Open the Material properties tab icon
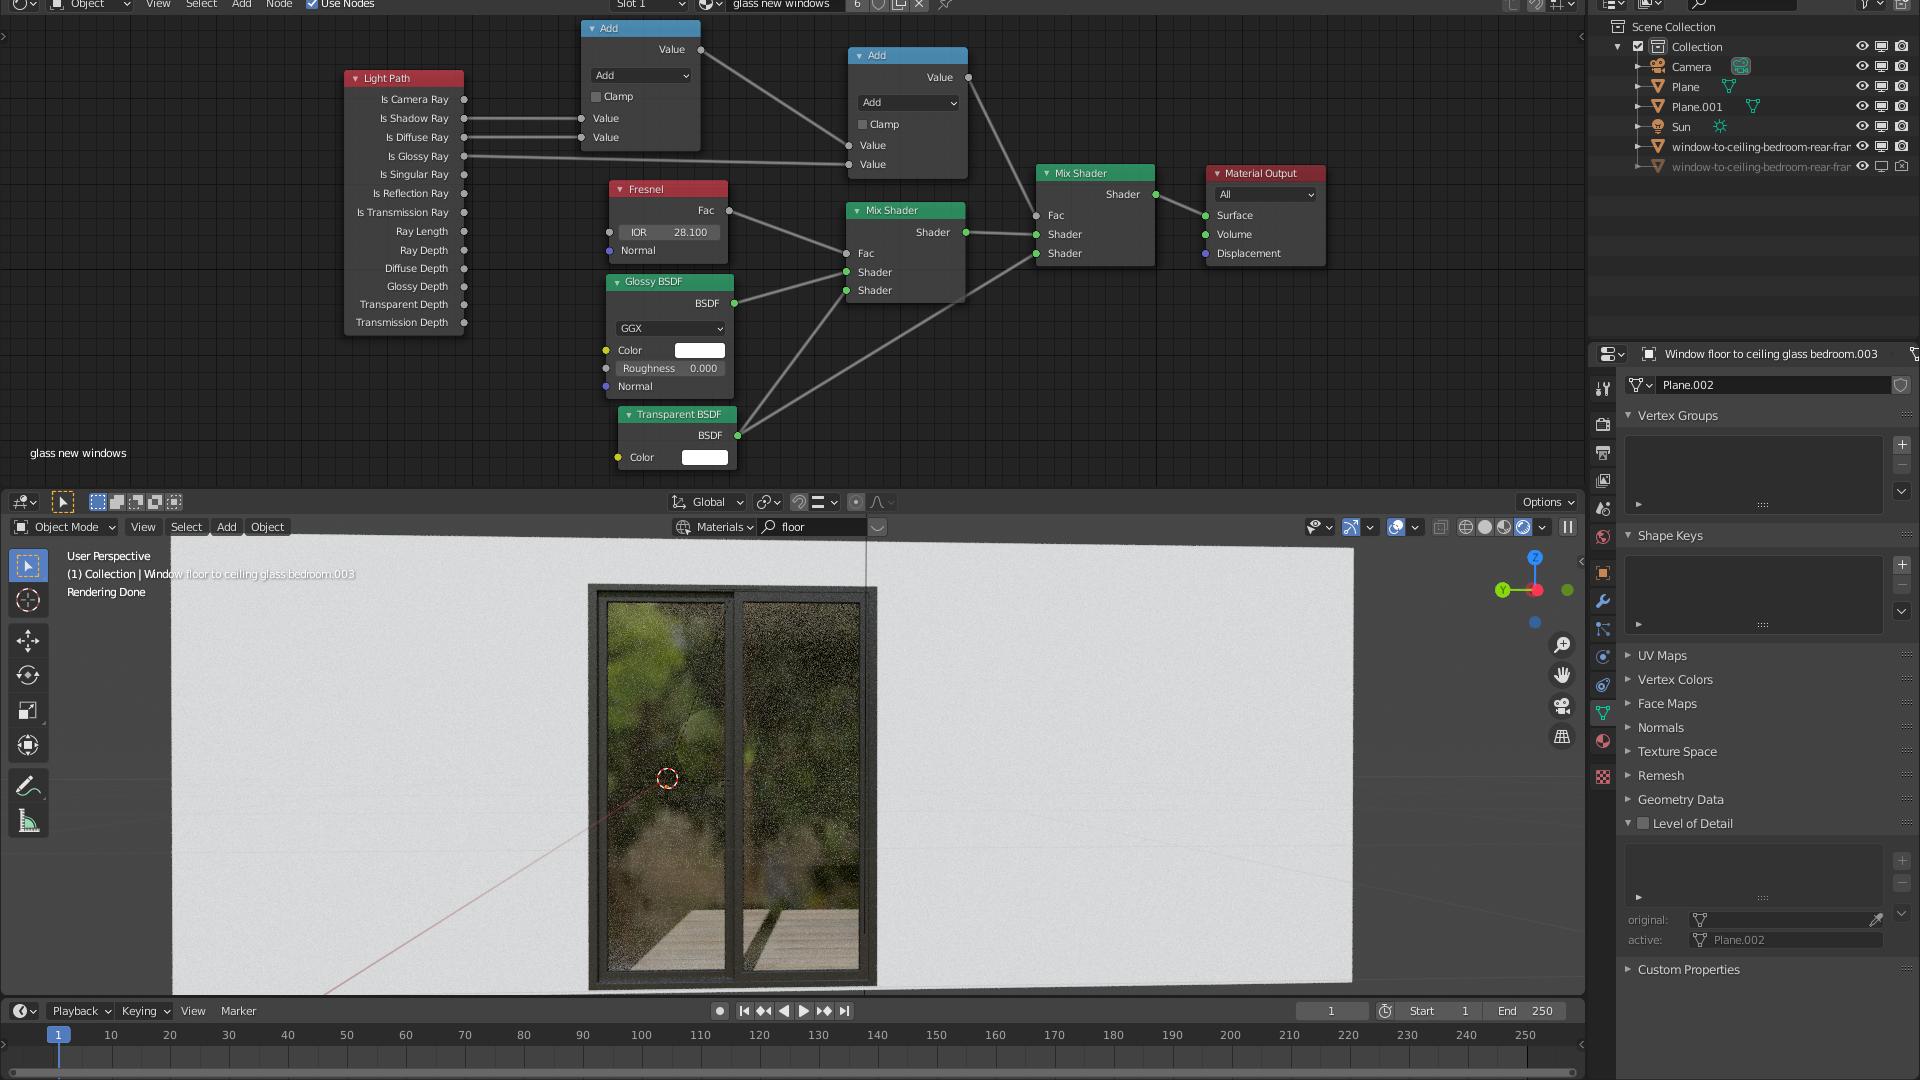The height and width of the screenshot is (1080, 1920). tap(1603, 741)
